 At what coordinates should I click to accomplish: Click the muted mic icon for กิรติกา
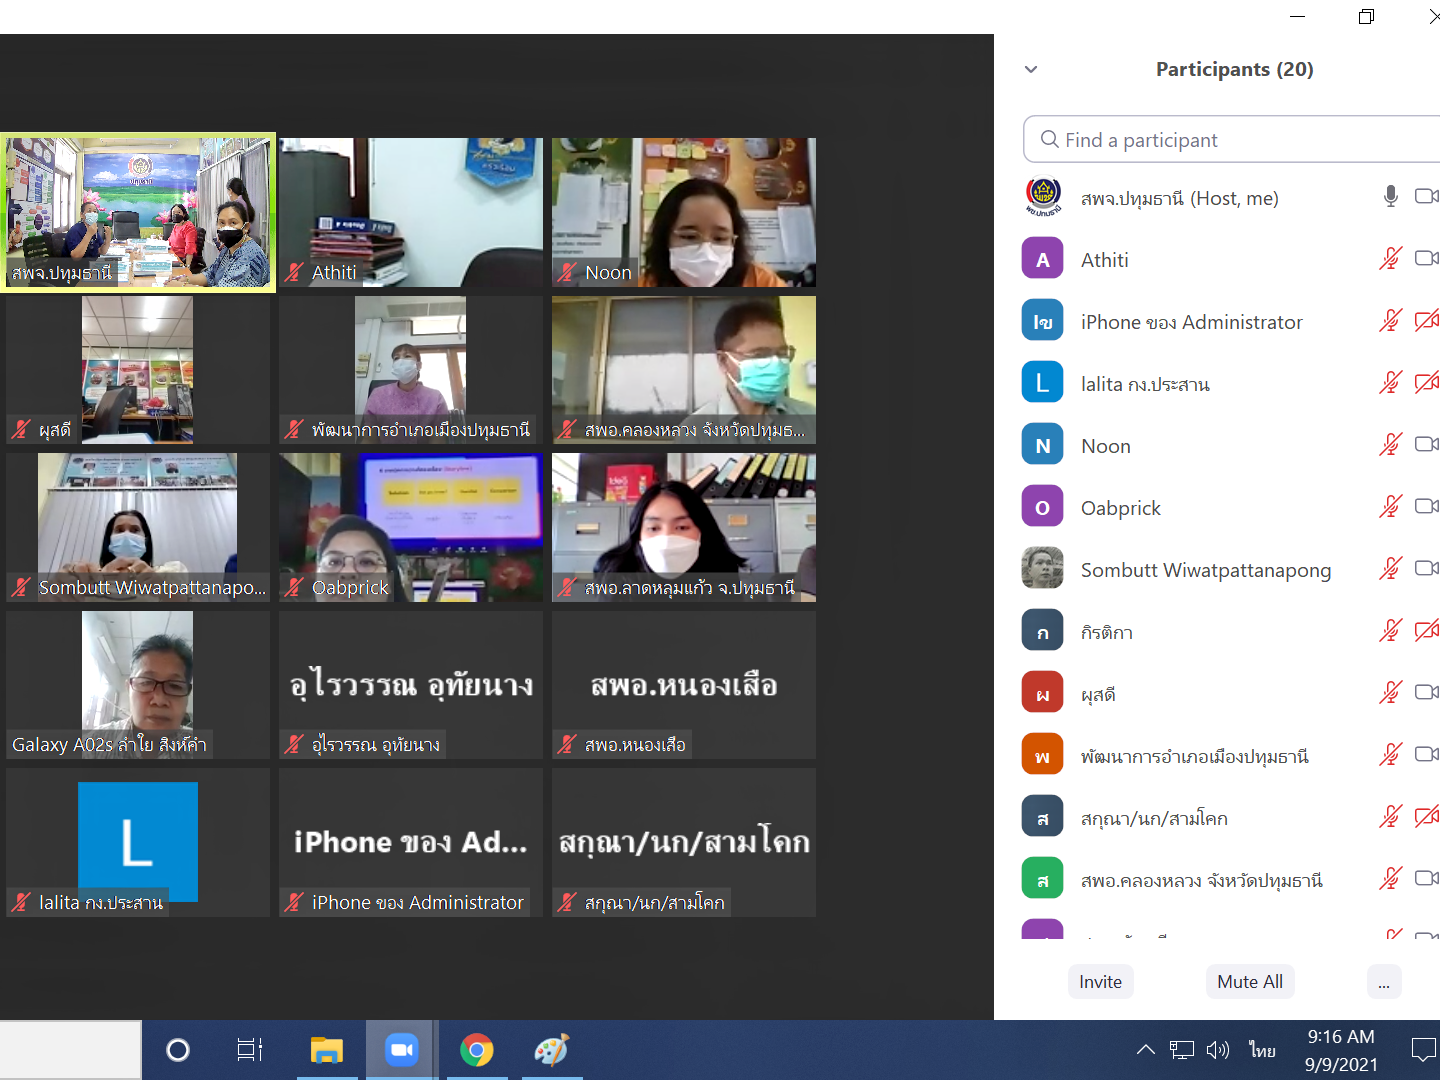point(1390,631)
